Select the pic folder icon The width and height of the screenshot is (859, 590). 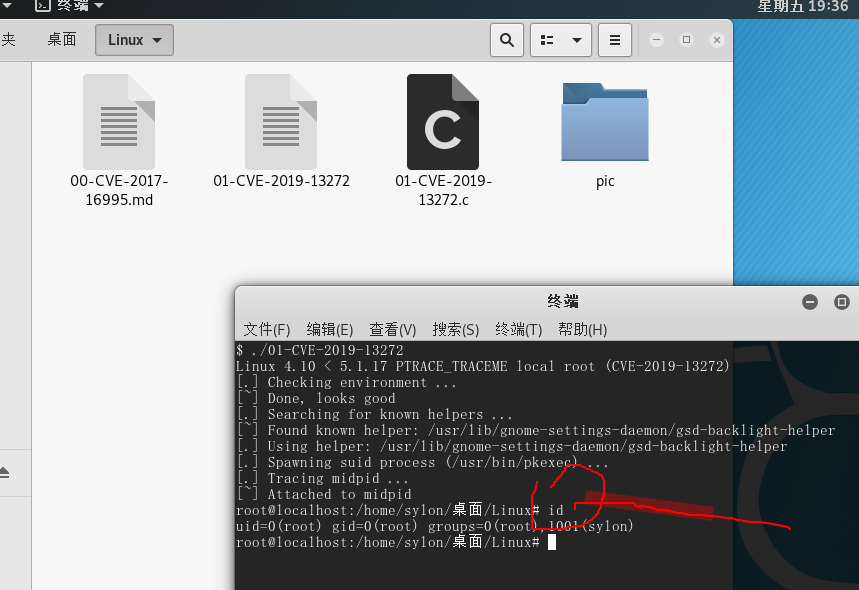click(605, 122)
